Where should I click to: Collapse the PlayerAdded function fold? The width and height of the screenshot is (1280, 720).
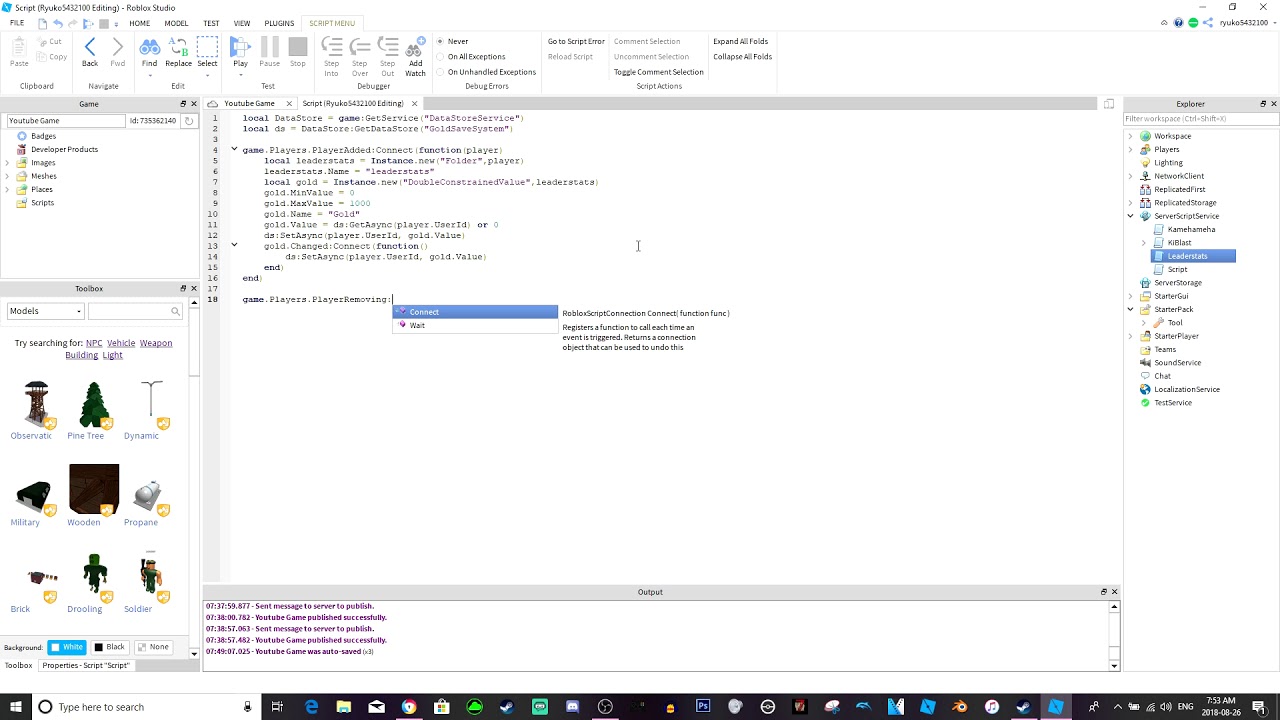(234, 150)
